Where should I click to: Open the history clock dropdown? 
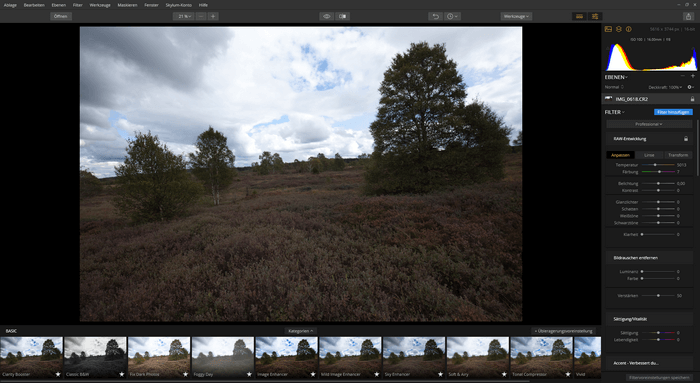coord(452,17)
